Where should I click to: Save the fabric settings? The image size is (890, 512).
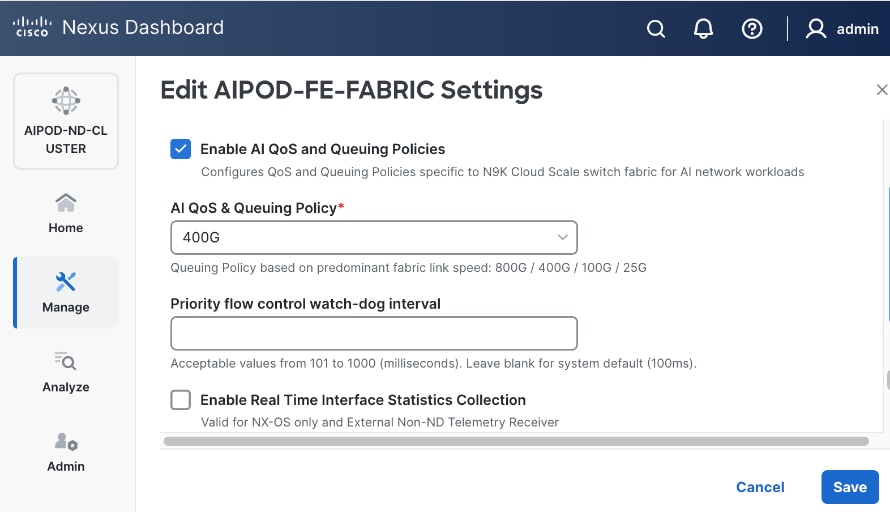coord(850,487)
